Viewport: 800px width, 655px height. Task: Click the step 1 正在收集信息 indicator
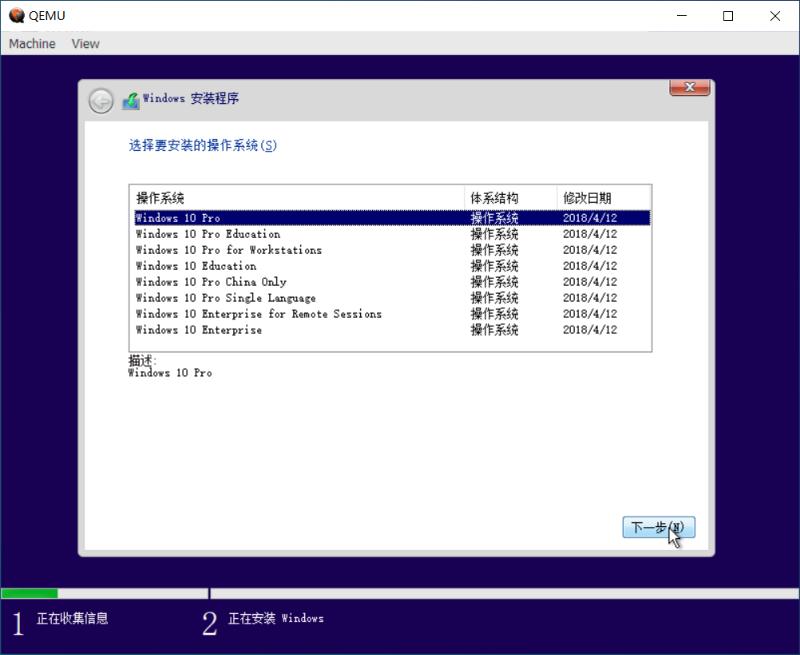click(60, 620)
